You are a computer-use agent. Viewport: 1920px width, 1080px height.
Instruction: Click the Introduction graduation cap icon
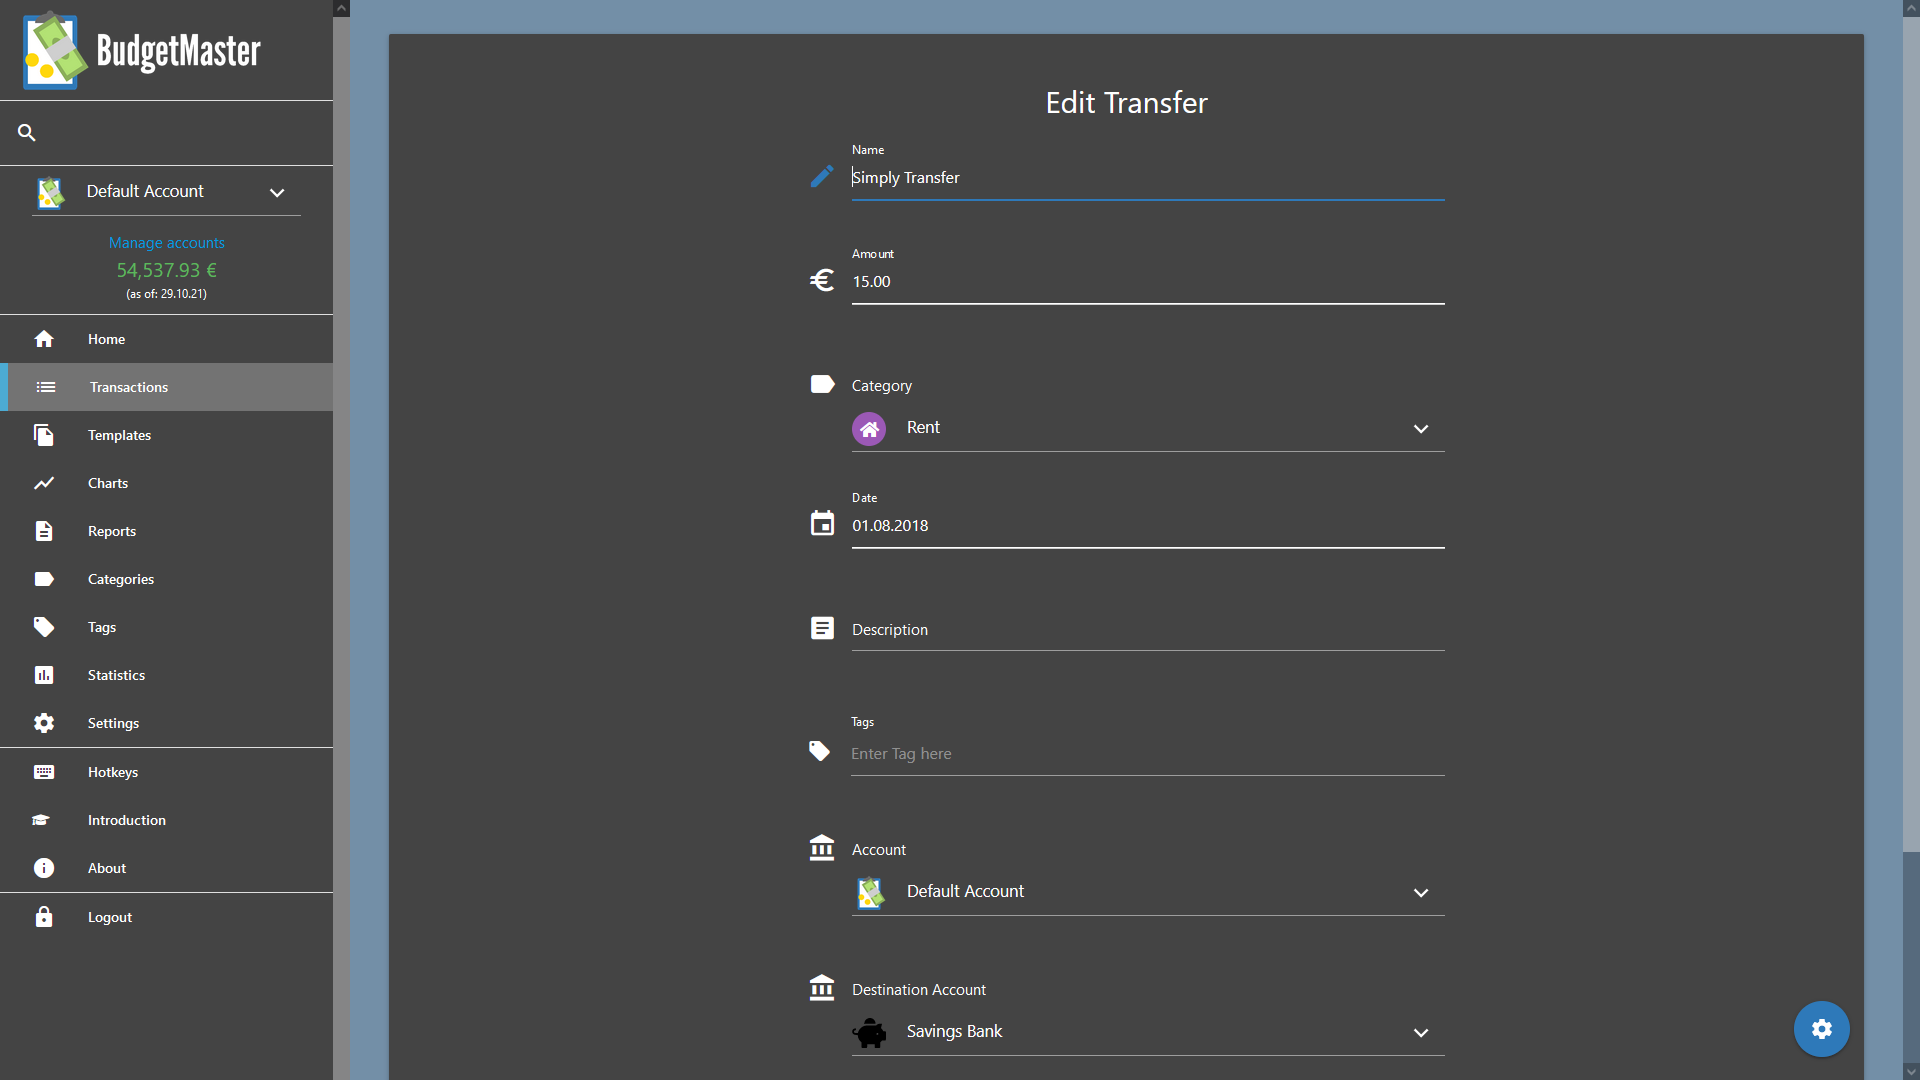(41, 820)
